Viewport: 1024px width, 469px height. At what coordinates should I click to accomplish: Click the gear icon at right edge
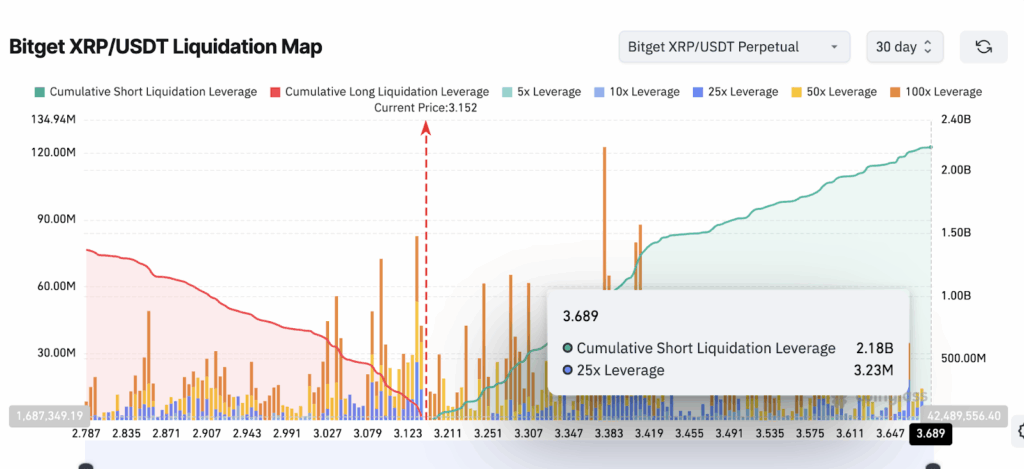(1020, 430)
